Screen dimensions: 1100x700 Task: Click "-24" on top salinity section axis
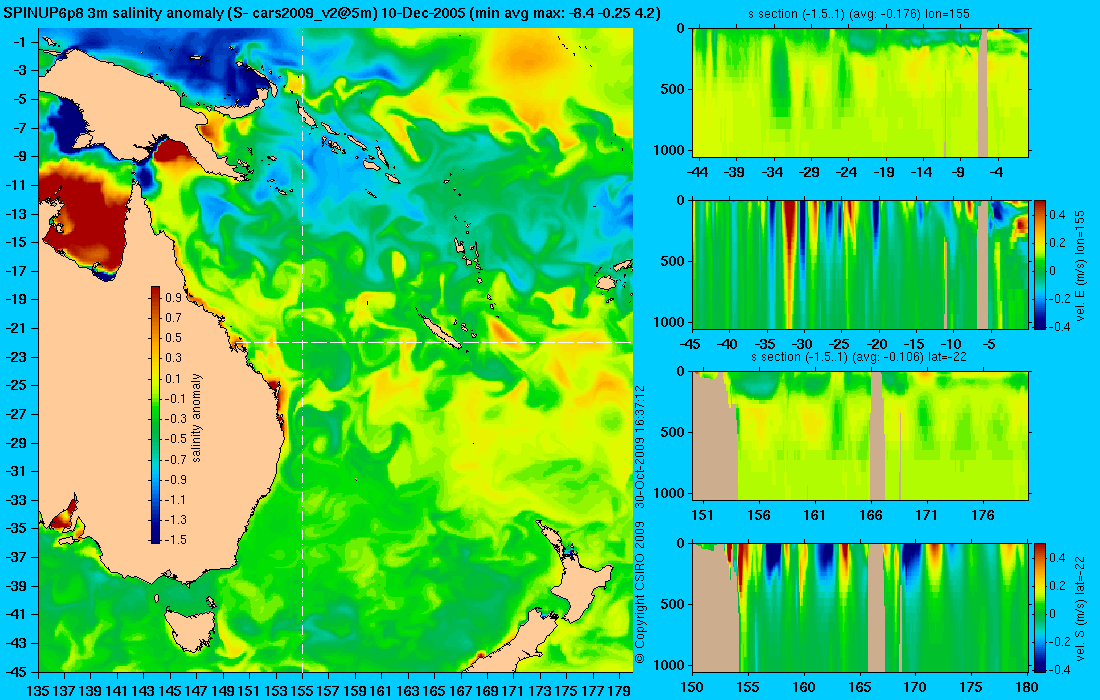coord(847,173)
